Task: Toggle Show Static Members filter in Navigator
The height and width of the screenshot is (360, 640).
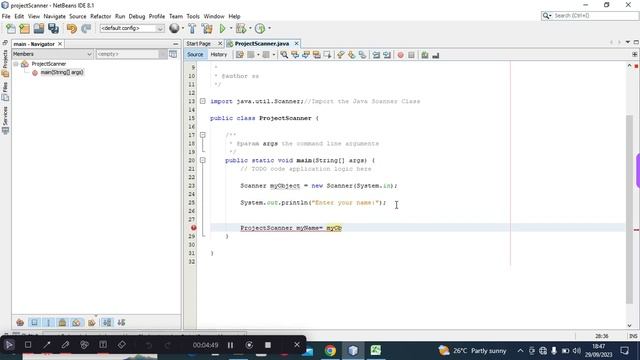Action: [49, 322]
